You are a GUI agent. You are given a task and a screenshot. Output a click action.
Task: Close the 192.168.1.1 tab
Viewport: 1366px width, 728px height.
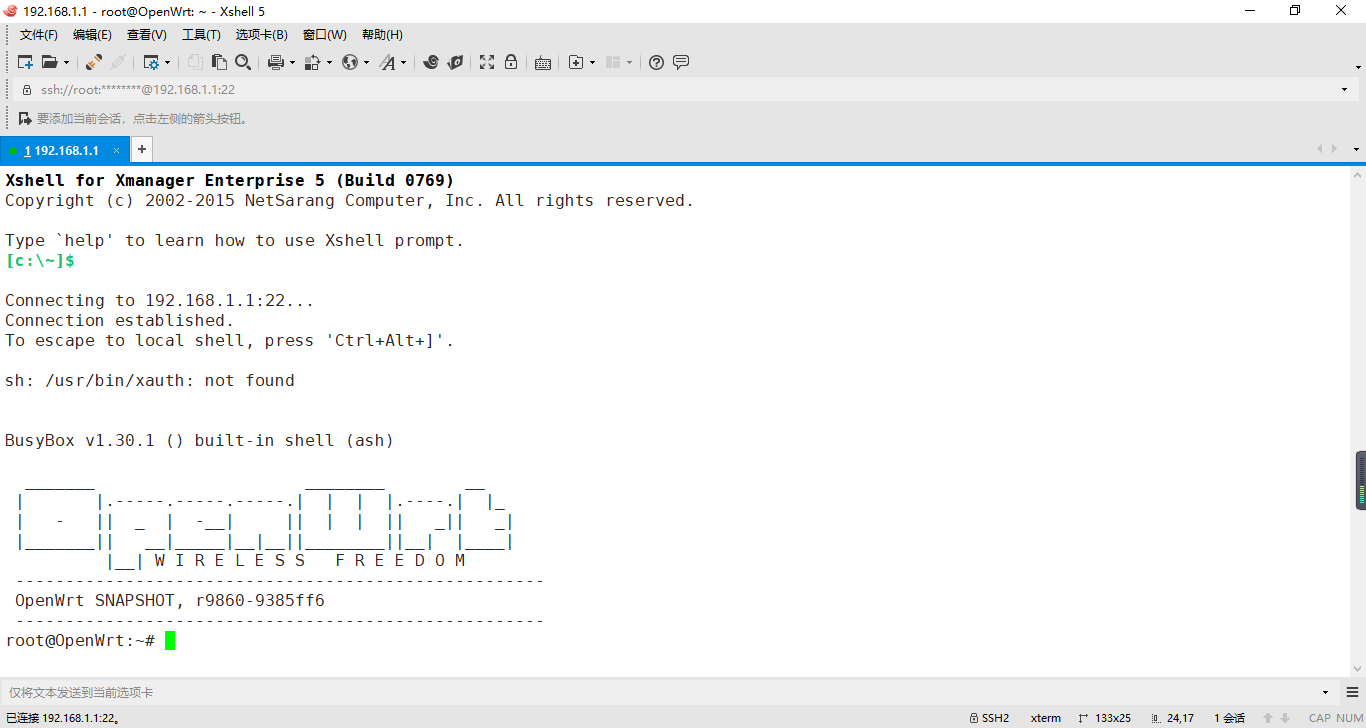pyautogui.click(x=116, y=150)
